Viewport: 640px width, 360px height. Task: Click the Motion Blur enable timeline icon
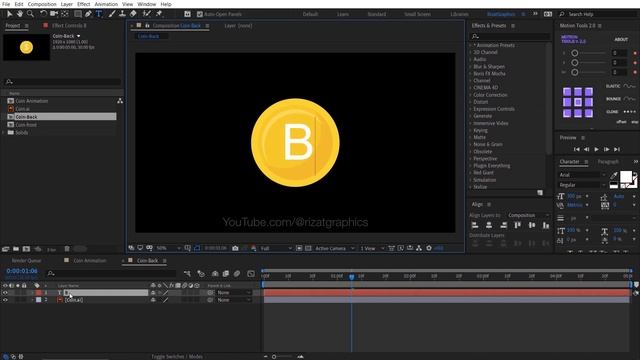click(x=237, y=274)
